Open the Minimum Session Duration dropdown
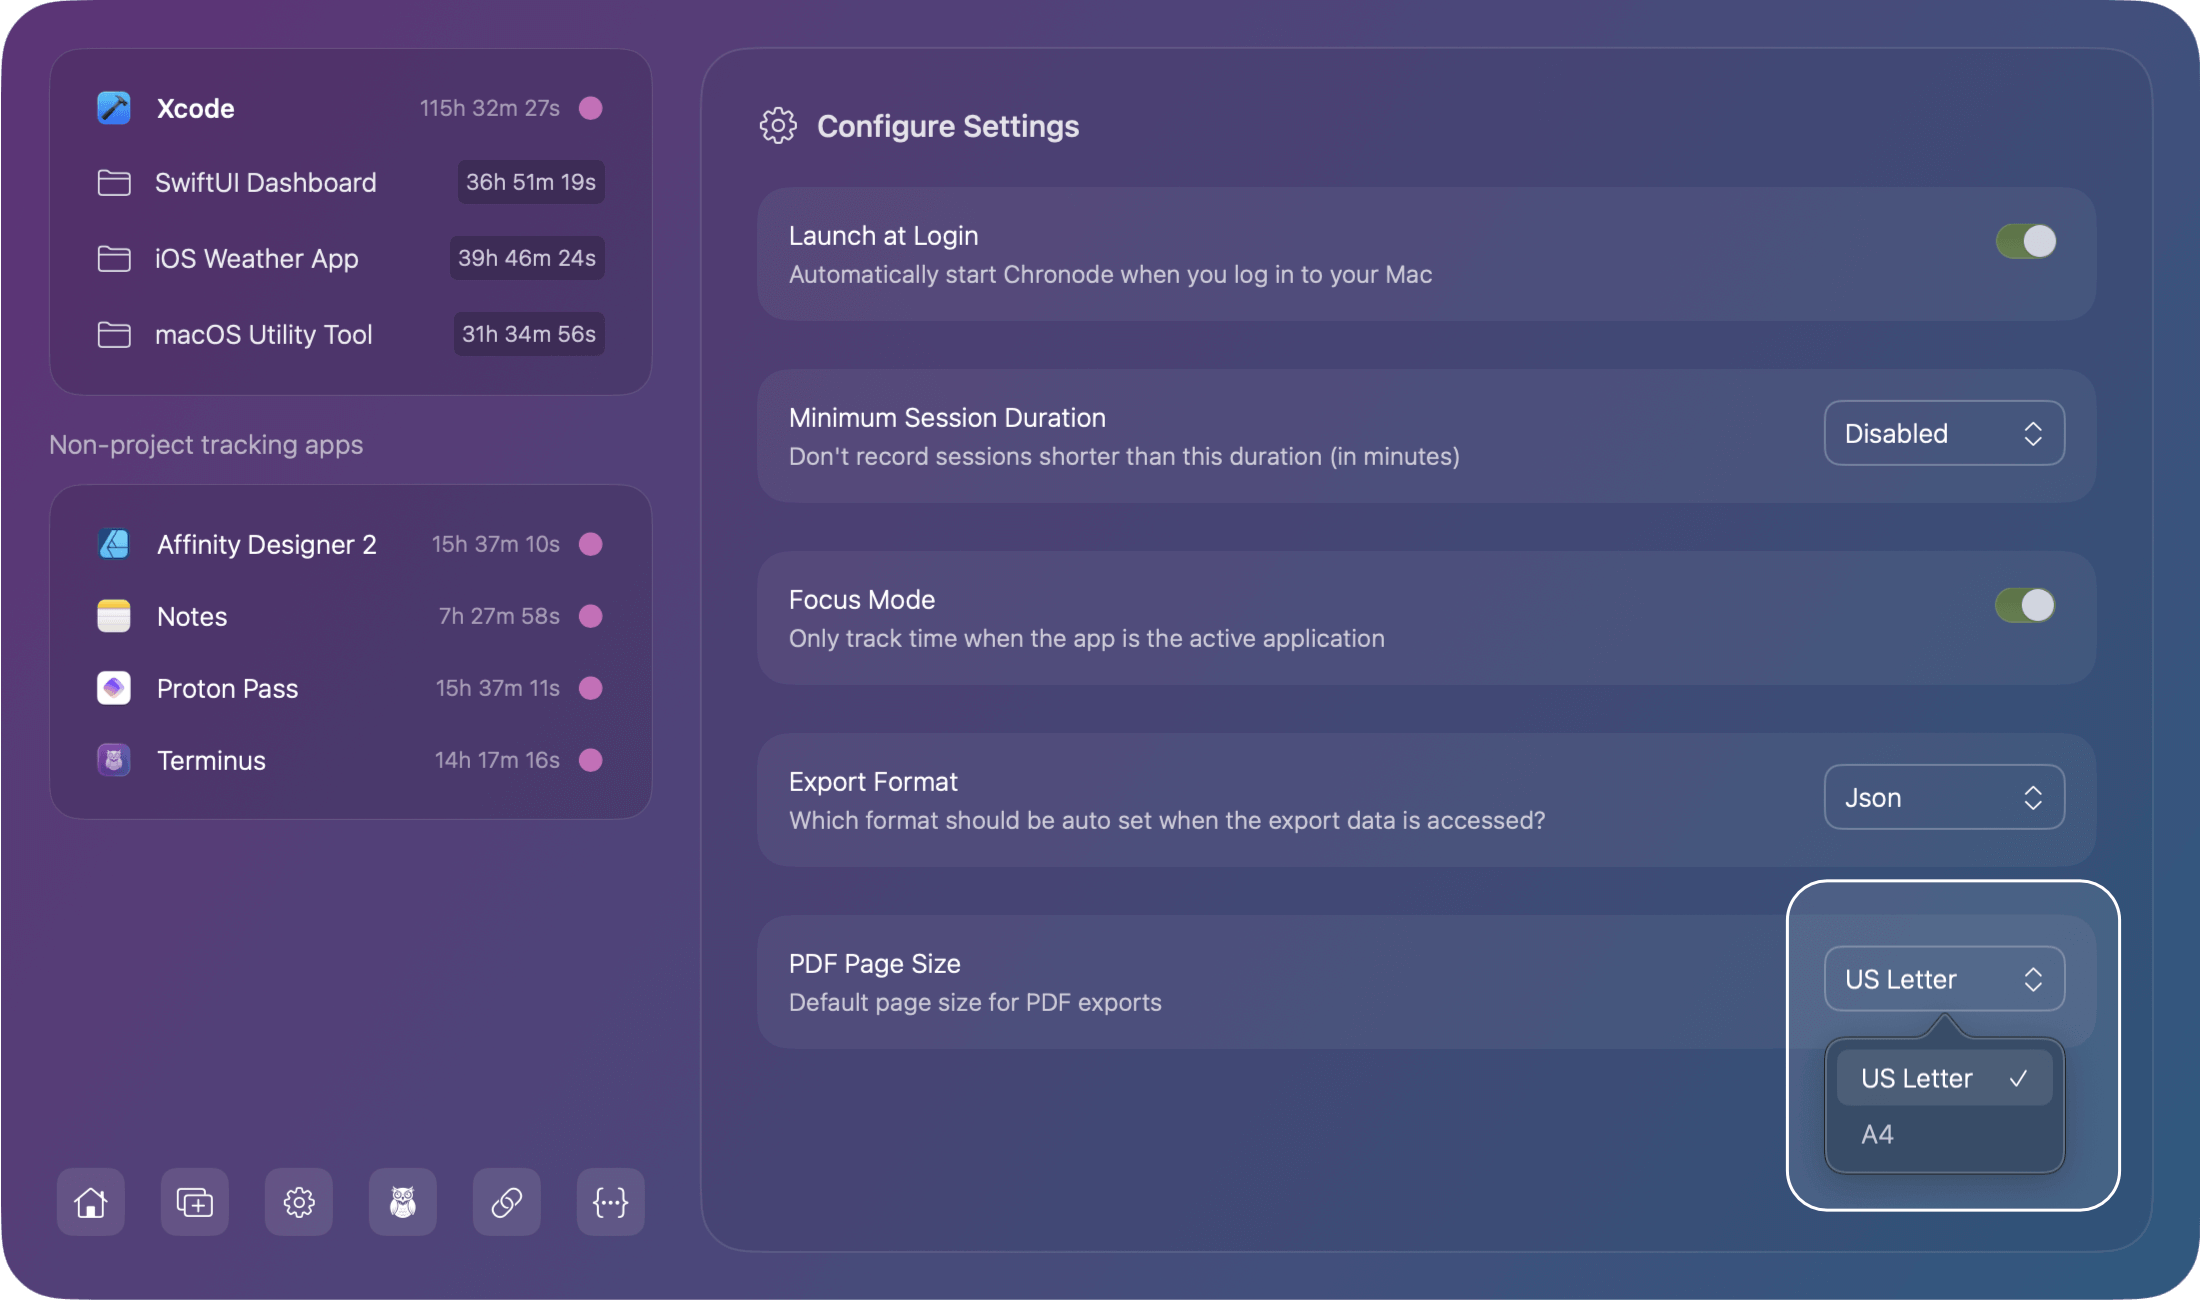Screen dimensions: 2200x1300 pos(1943,433)
